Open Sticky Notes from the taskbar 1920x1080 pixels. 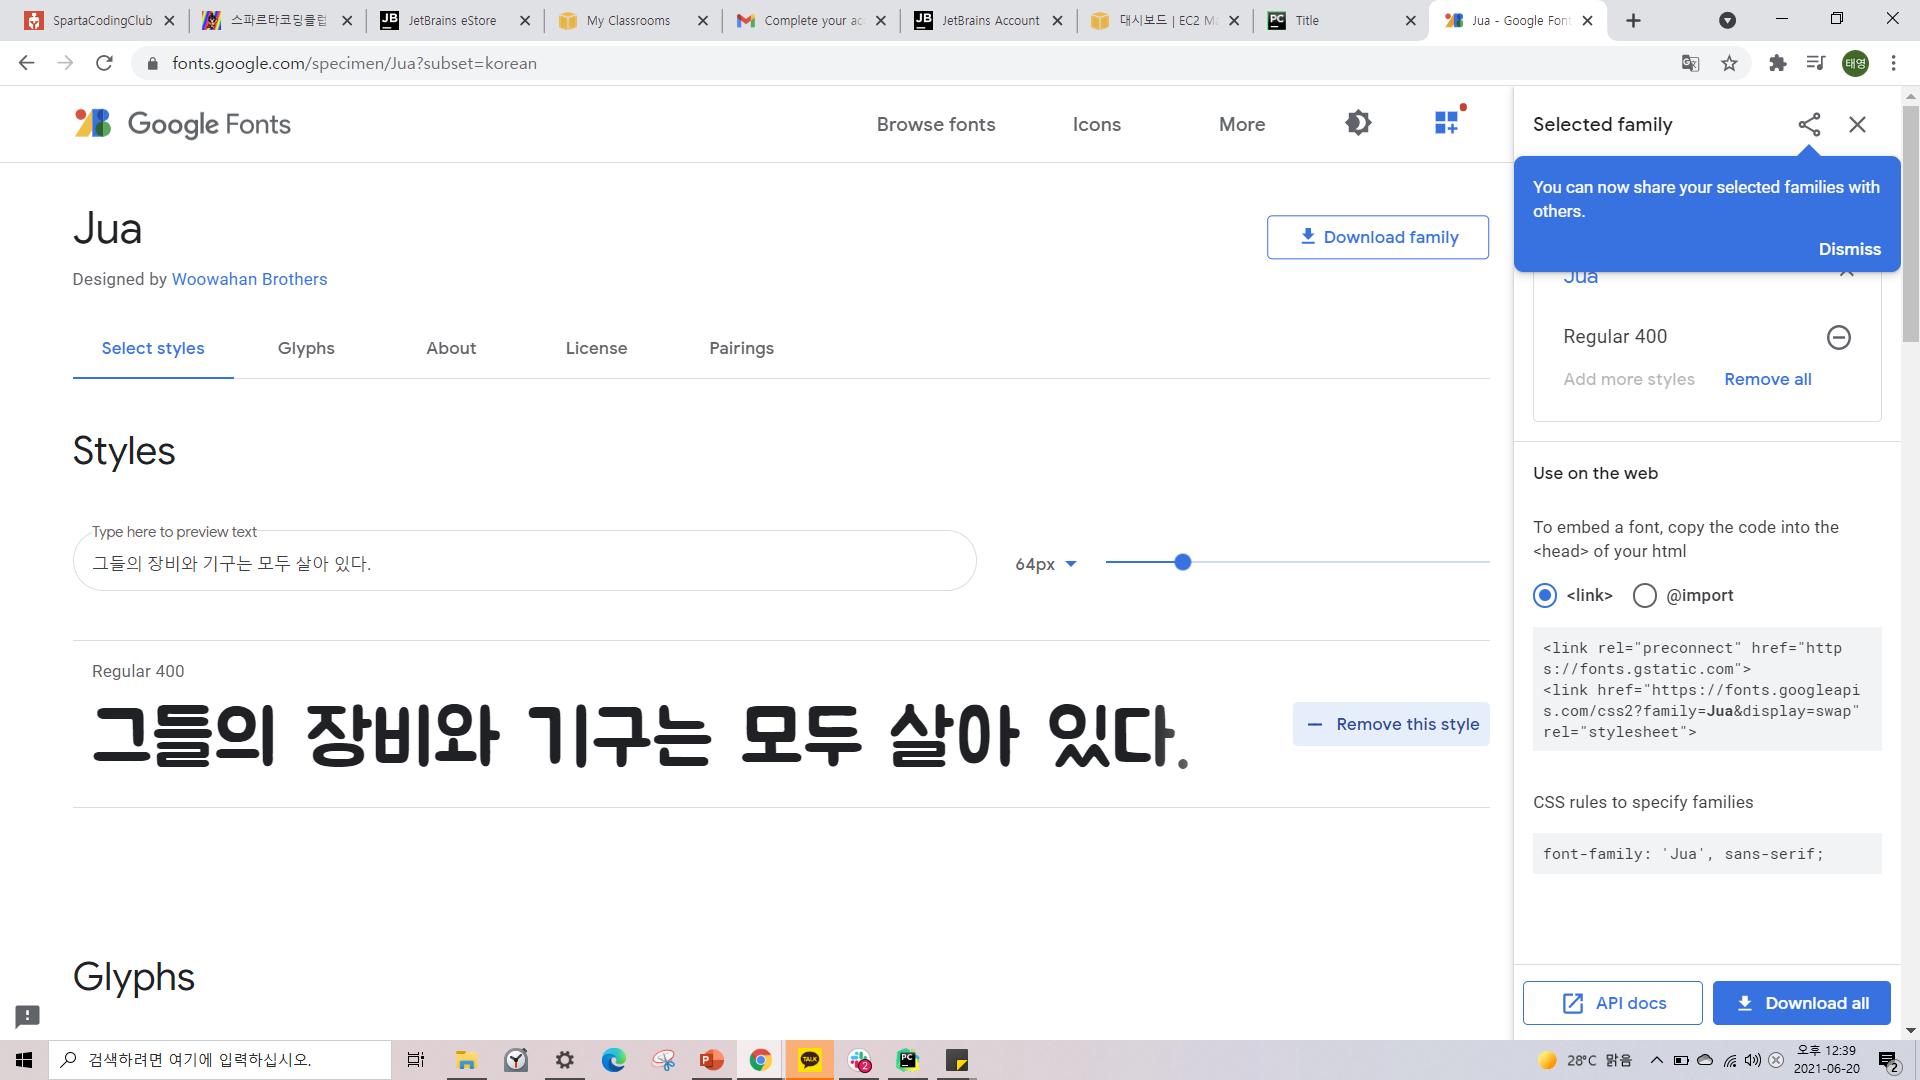[957, 1060]
